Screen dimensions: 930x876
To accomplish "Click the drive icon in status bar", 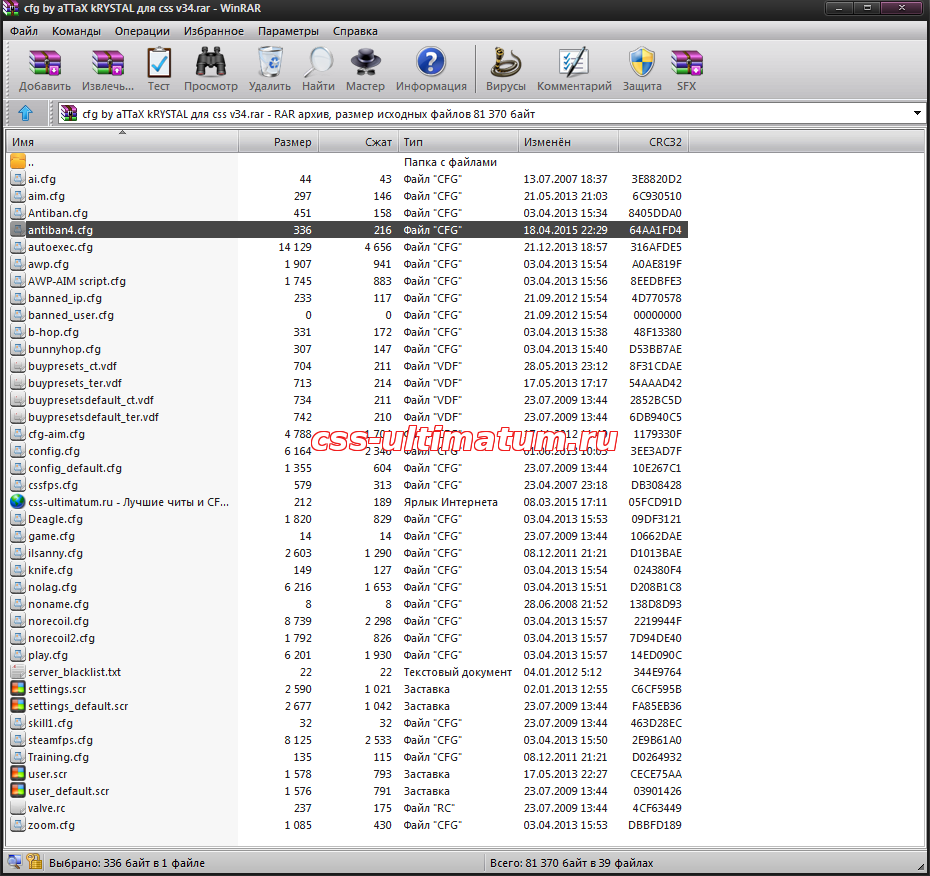I will [14, 862].
